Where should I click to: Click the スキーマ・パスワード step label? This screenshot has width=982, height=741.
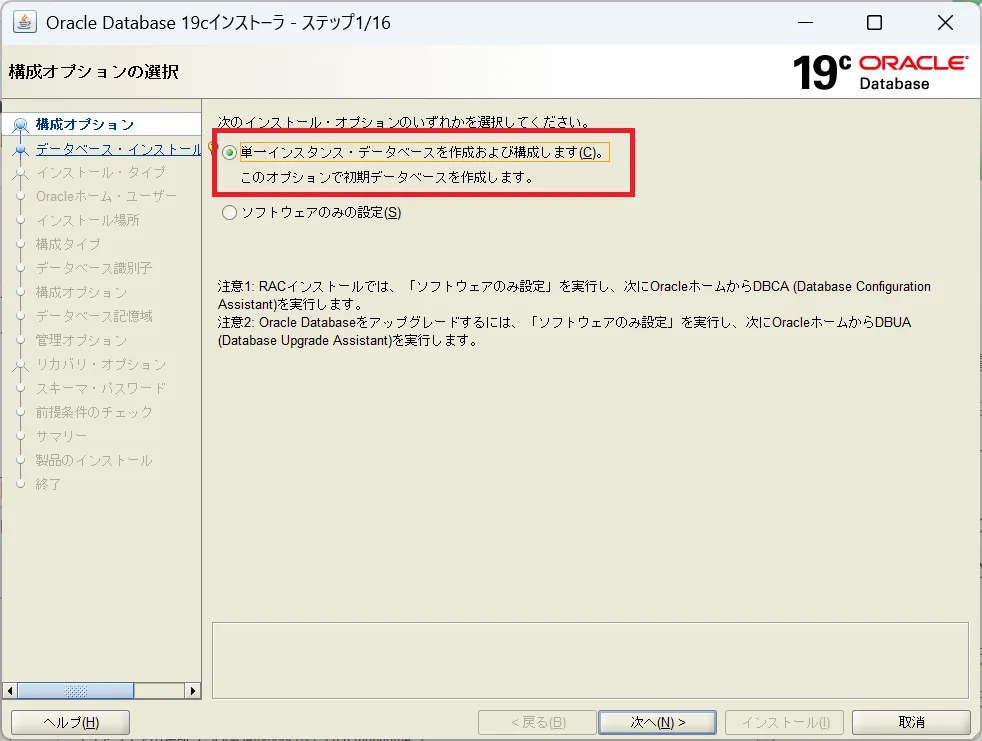101,388
